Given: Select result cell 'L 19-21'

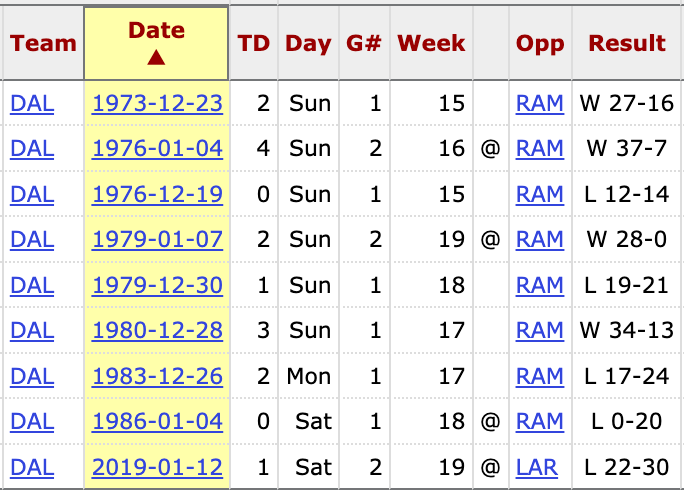Looking at the screenshot, I should [627, 285].
